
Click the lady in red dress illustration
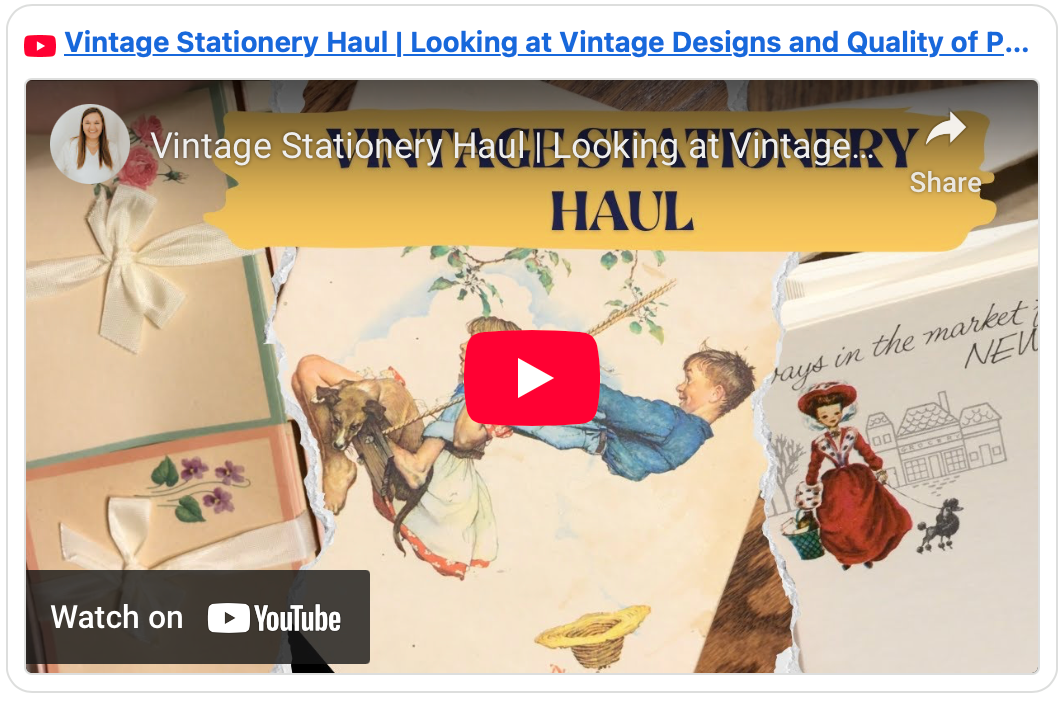pos(853,474)
